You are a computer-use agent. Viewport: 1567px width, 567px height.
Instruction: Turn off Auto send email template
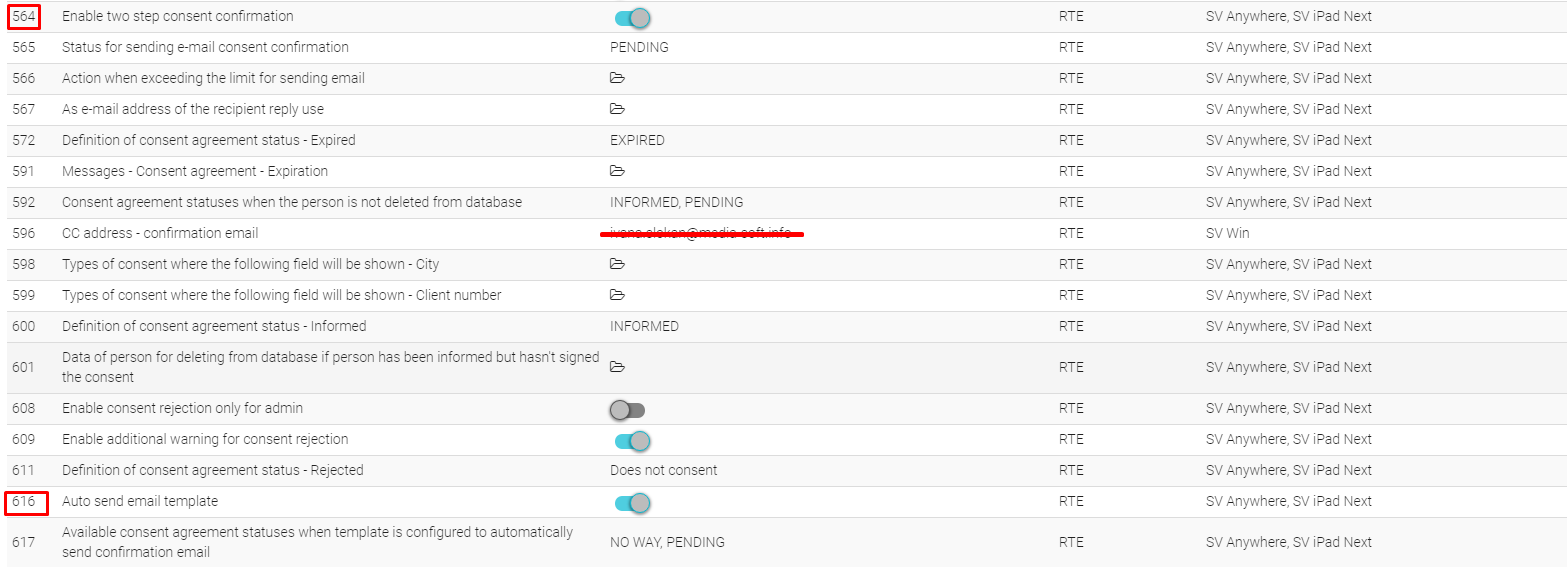point(632,502)
